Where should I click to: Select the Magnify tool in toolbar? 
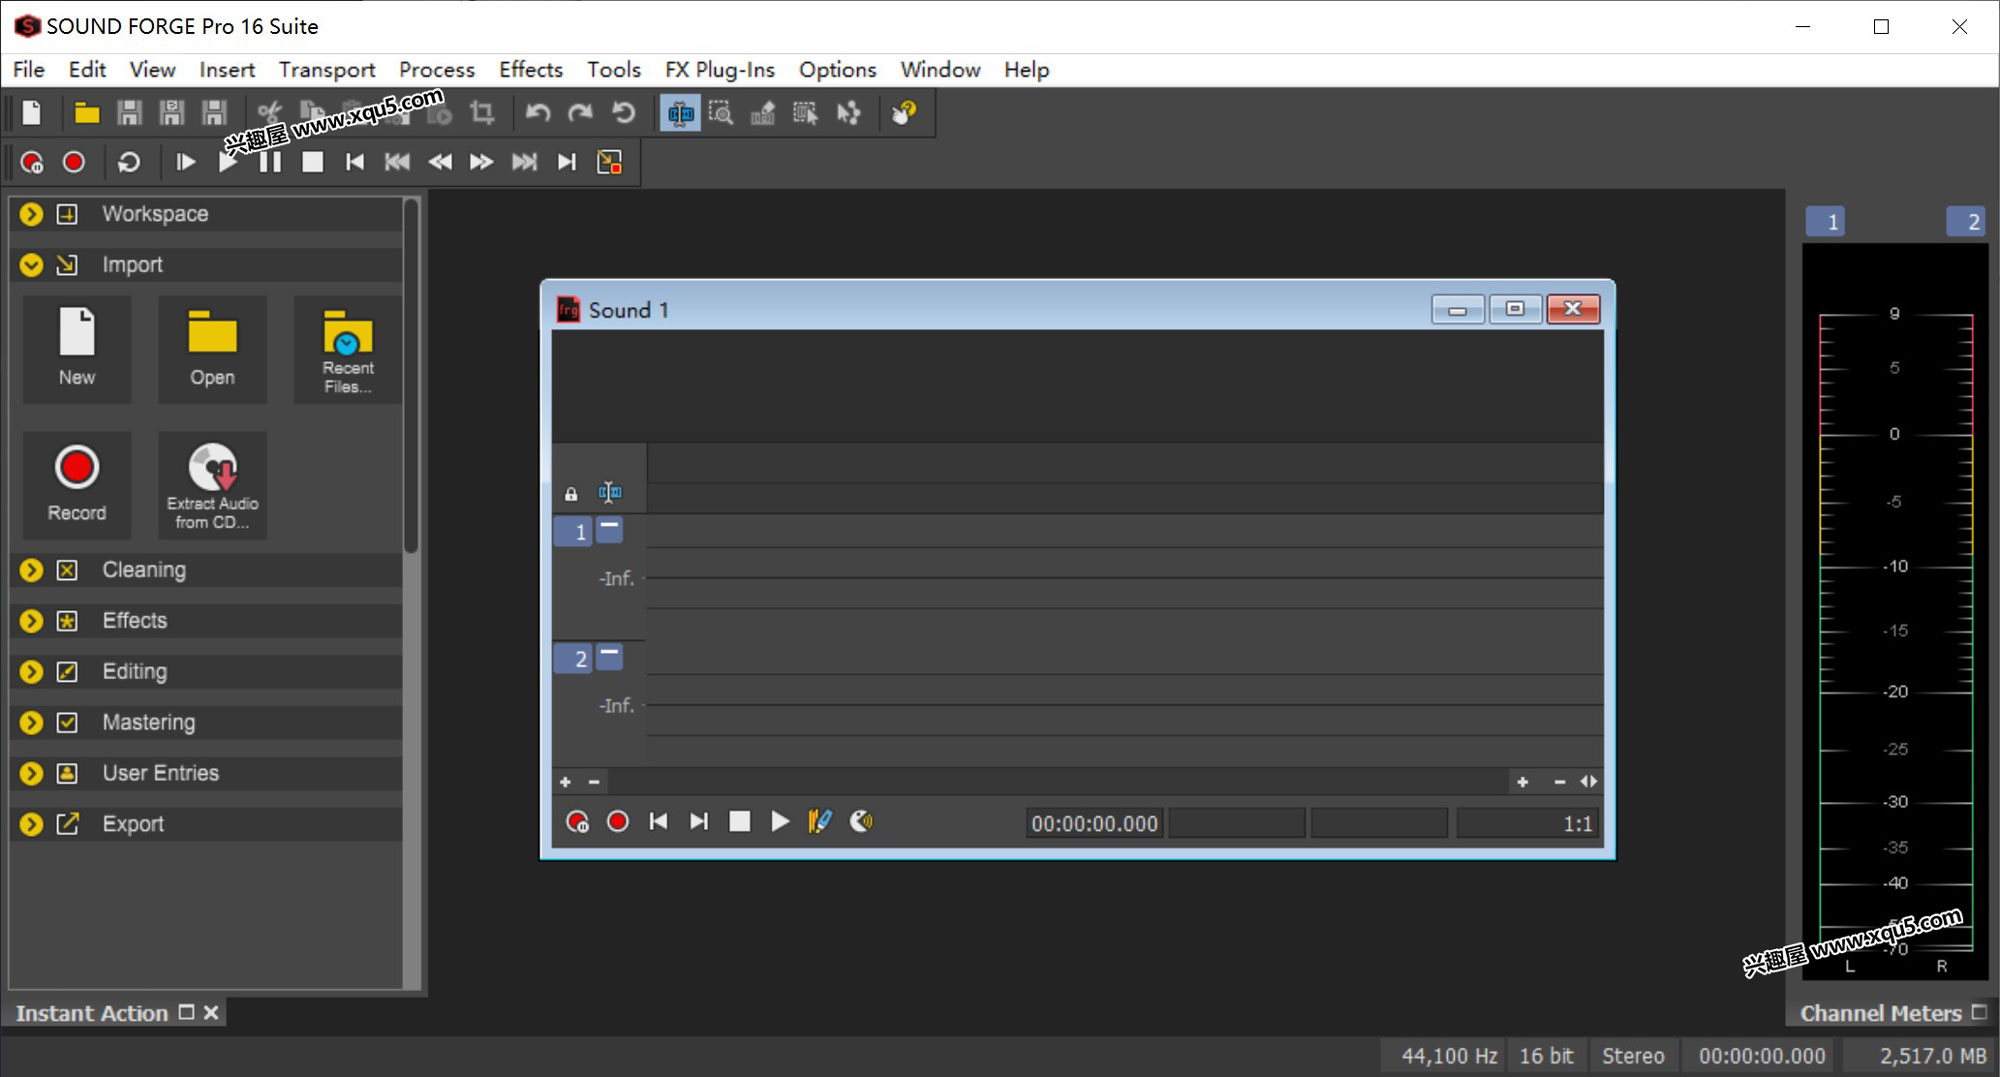(x=721, y=113)
